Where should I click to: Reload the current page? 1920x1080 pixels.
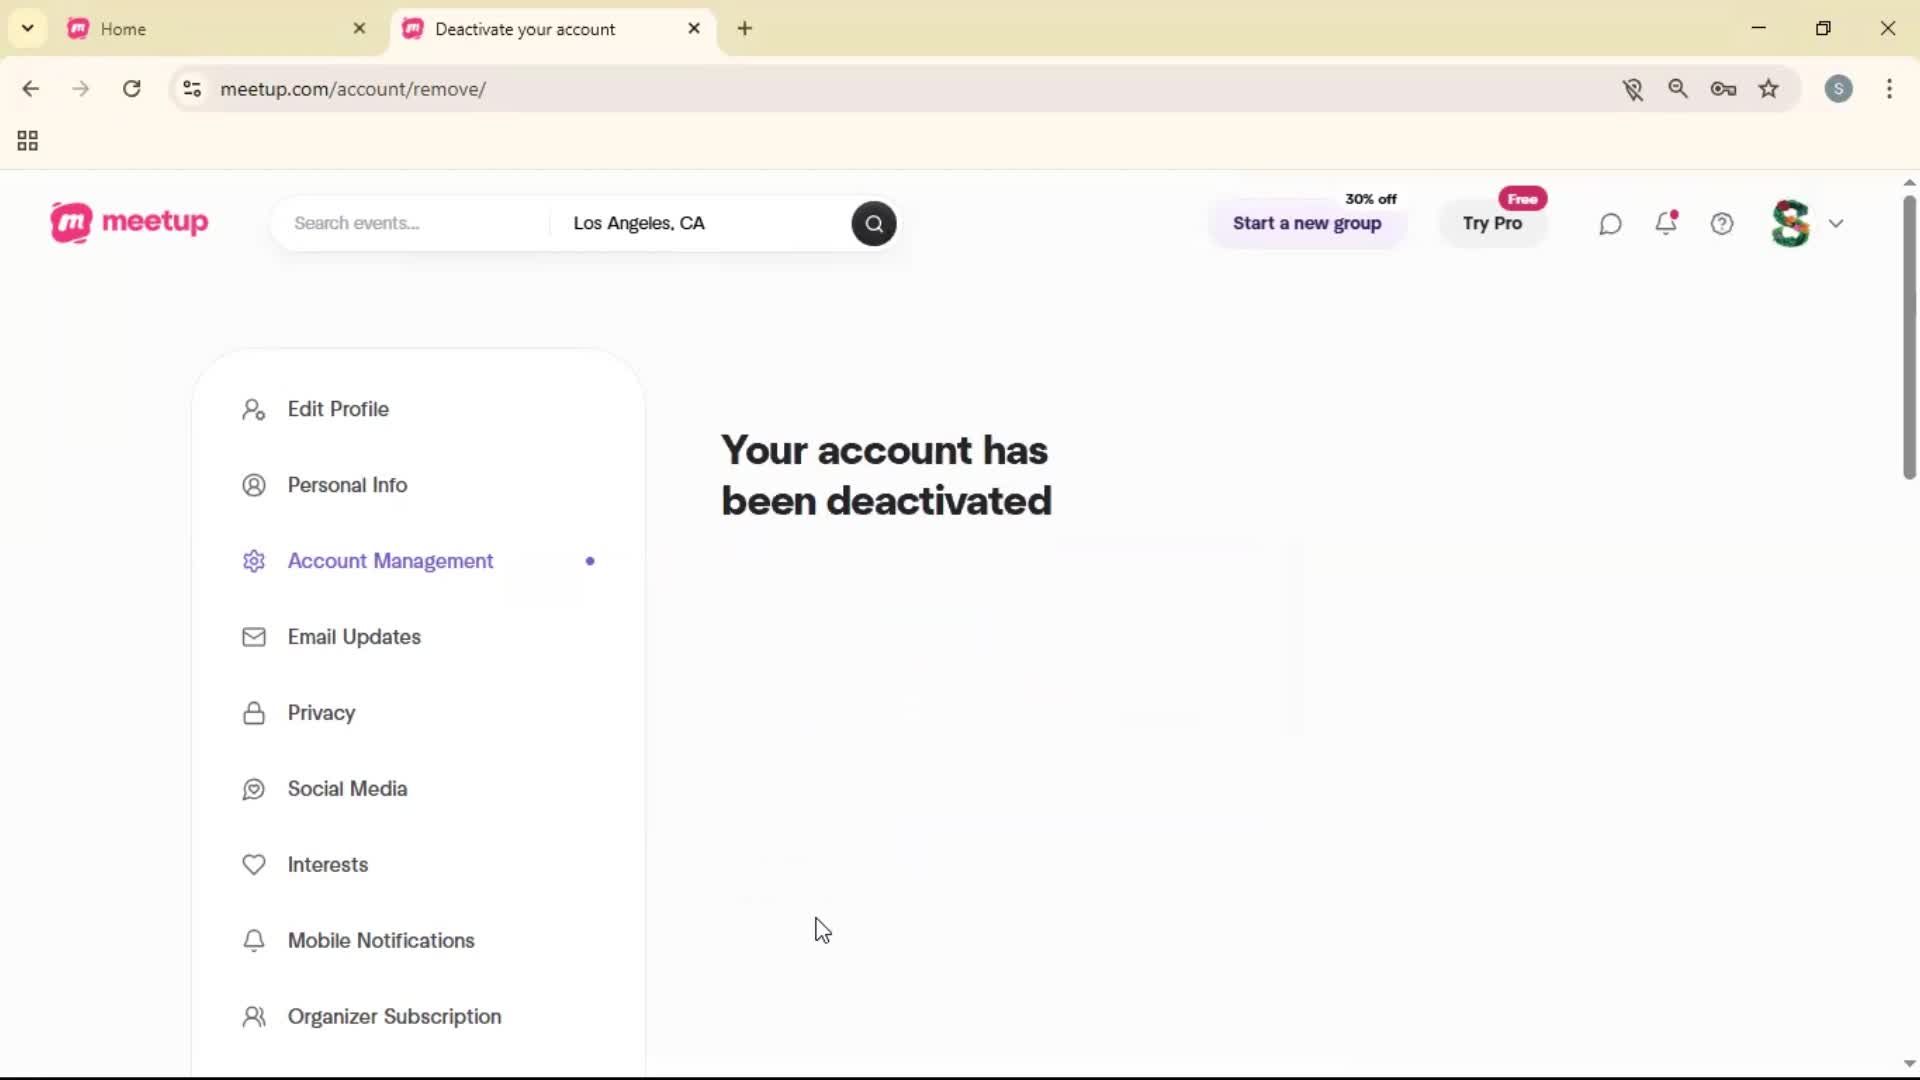pos(131,88)
